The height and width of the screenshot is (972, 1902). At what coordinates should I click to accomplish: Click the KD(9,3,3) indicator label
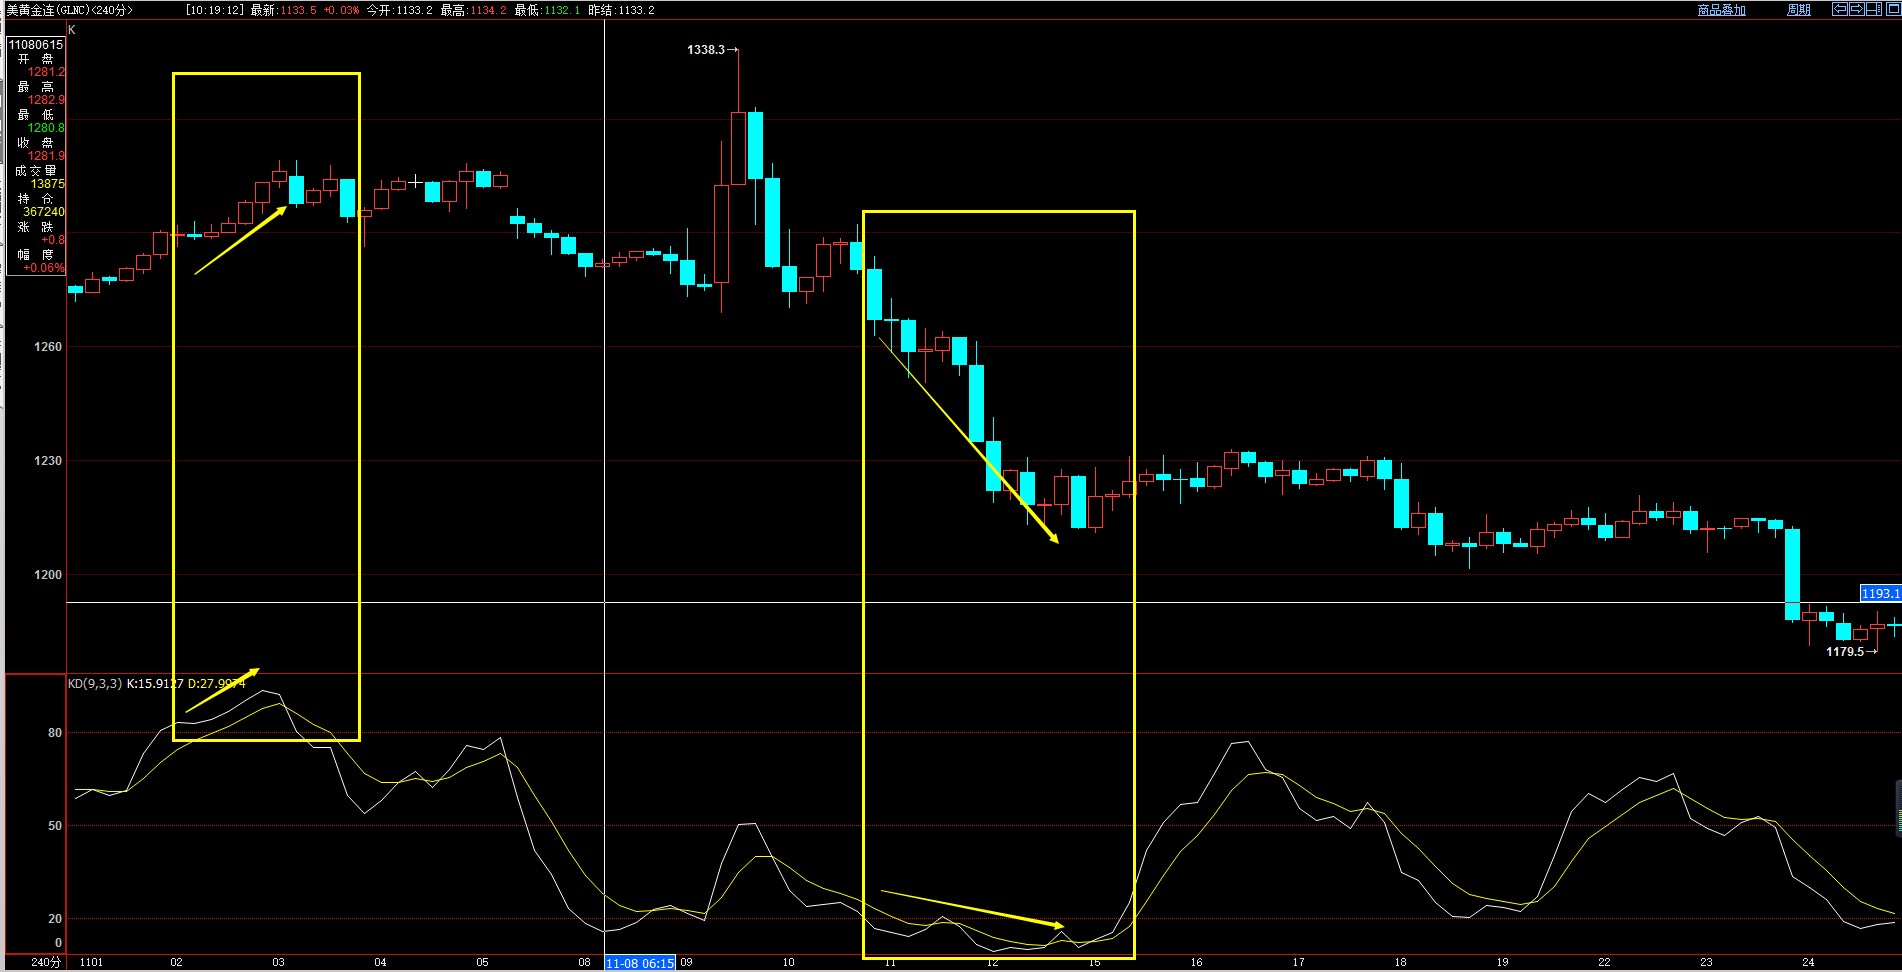click(x=95, y=684)
